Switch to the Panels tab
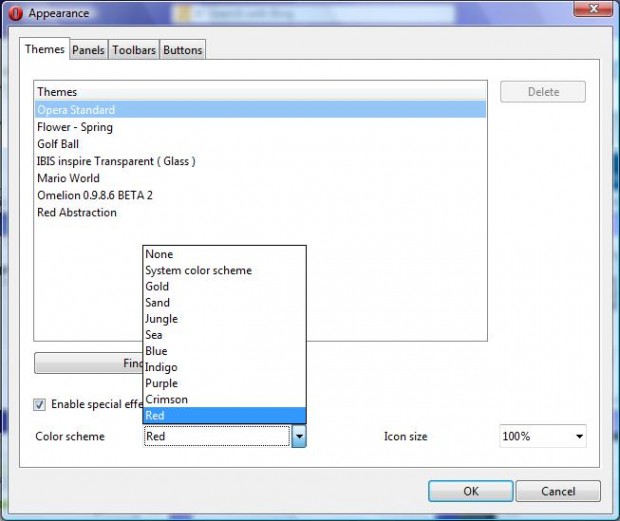 (x=88, y=50)
